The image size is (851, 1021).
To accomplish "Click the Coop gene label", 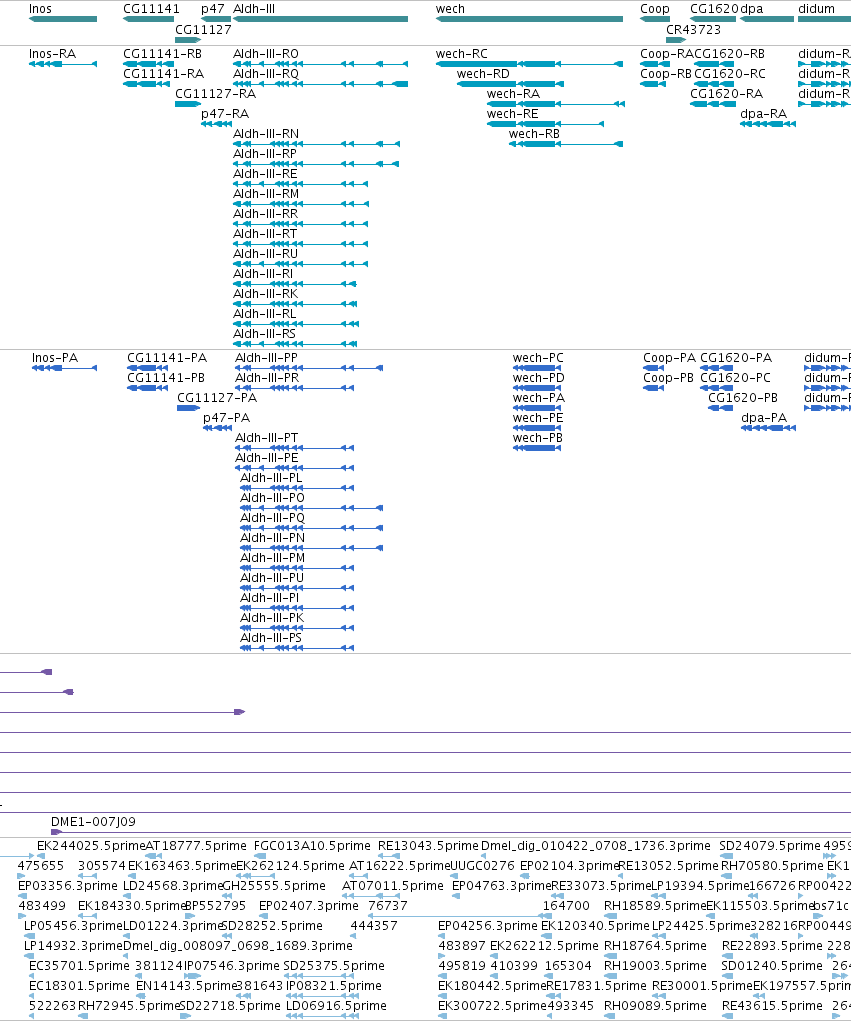I will (654, 8).
